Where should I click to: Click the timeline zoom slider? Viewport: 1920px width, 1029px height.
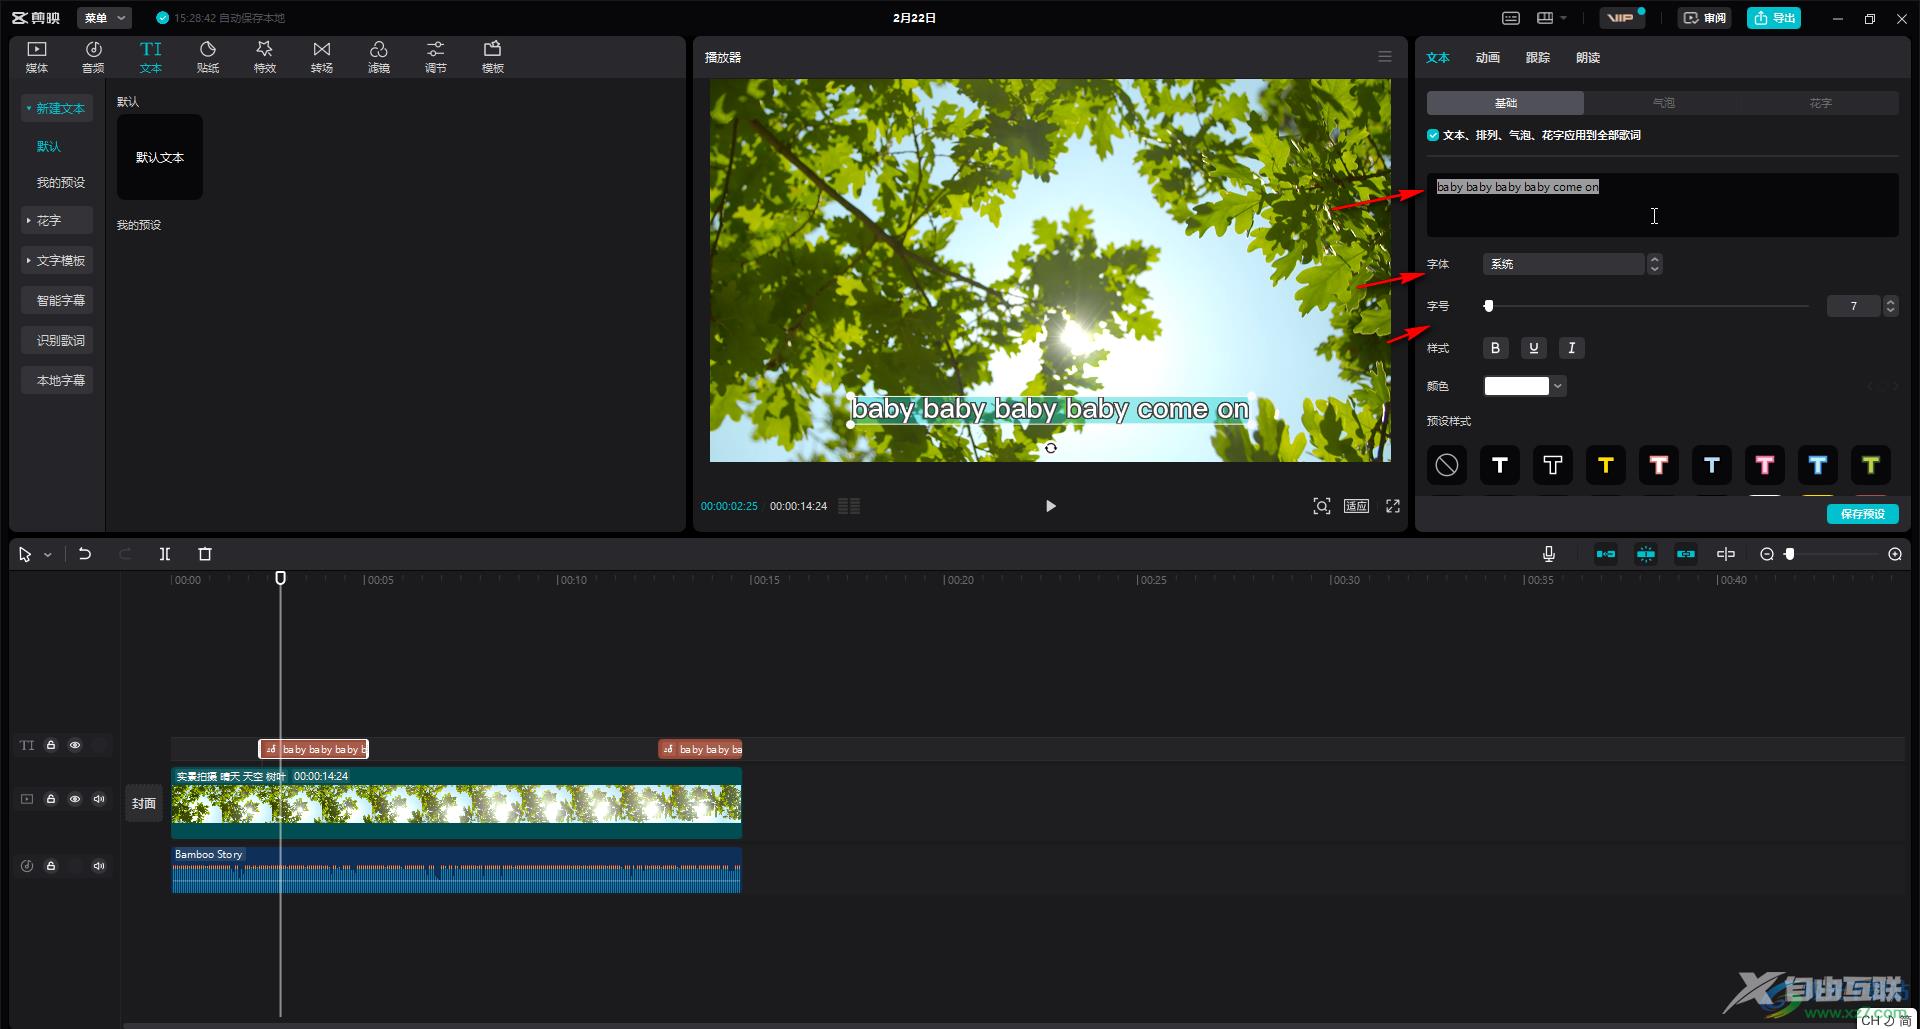(x=1832, y=554)
